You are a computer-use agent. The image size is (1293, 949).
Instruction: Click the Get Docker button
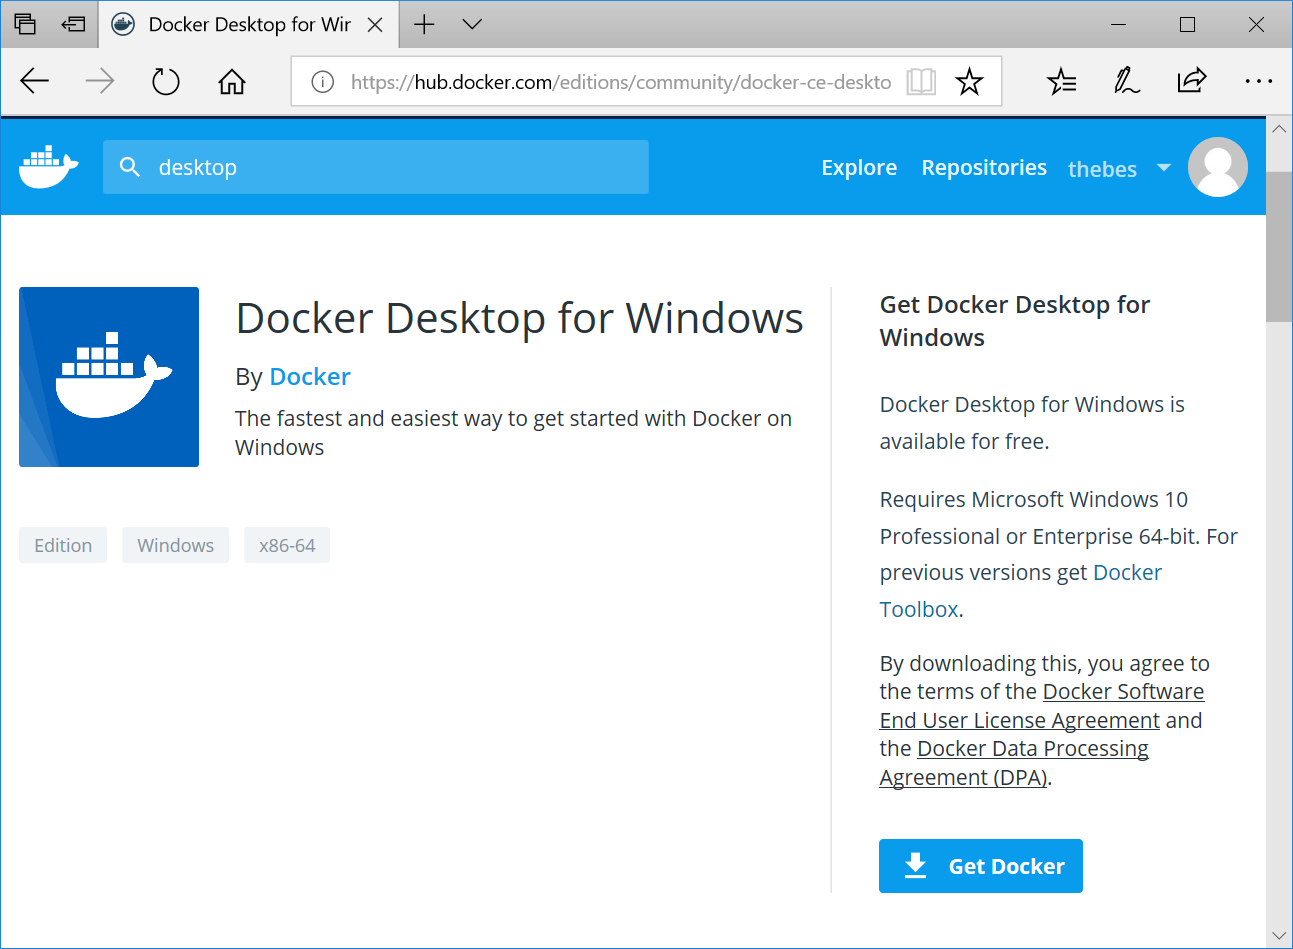(980, 866)
